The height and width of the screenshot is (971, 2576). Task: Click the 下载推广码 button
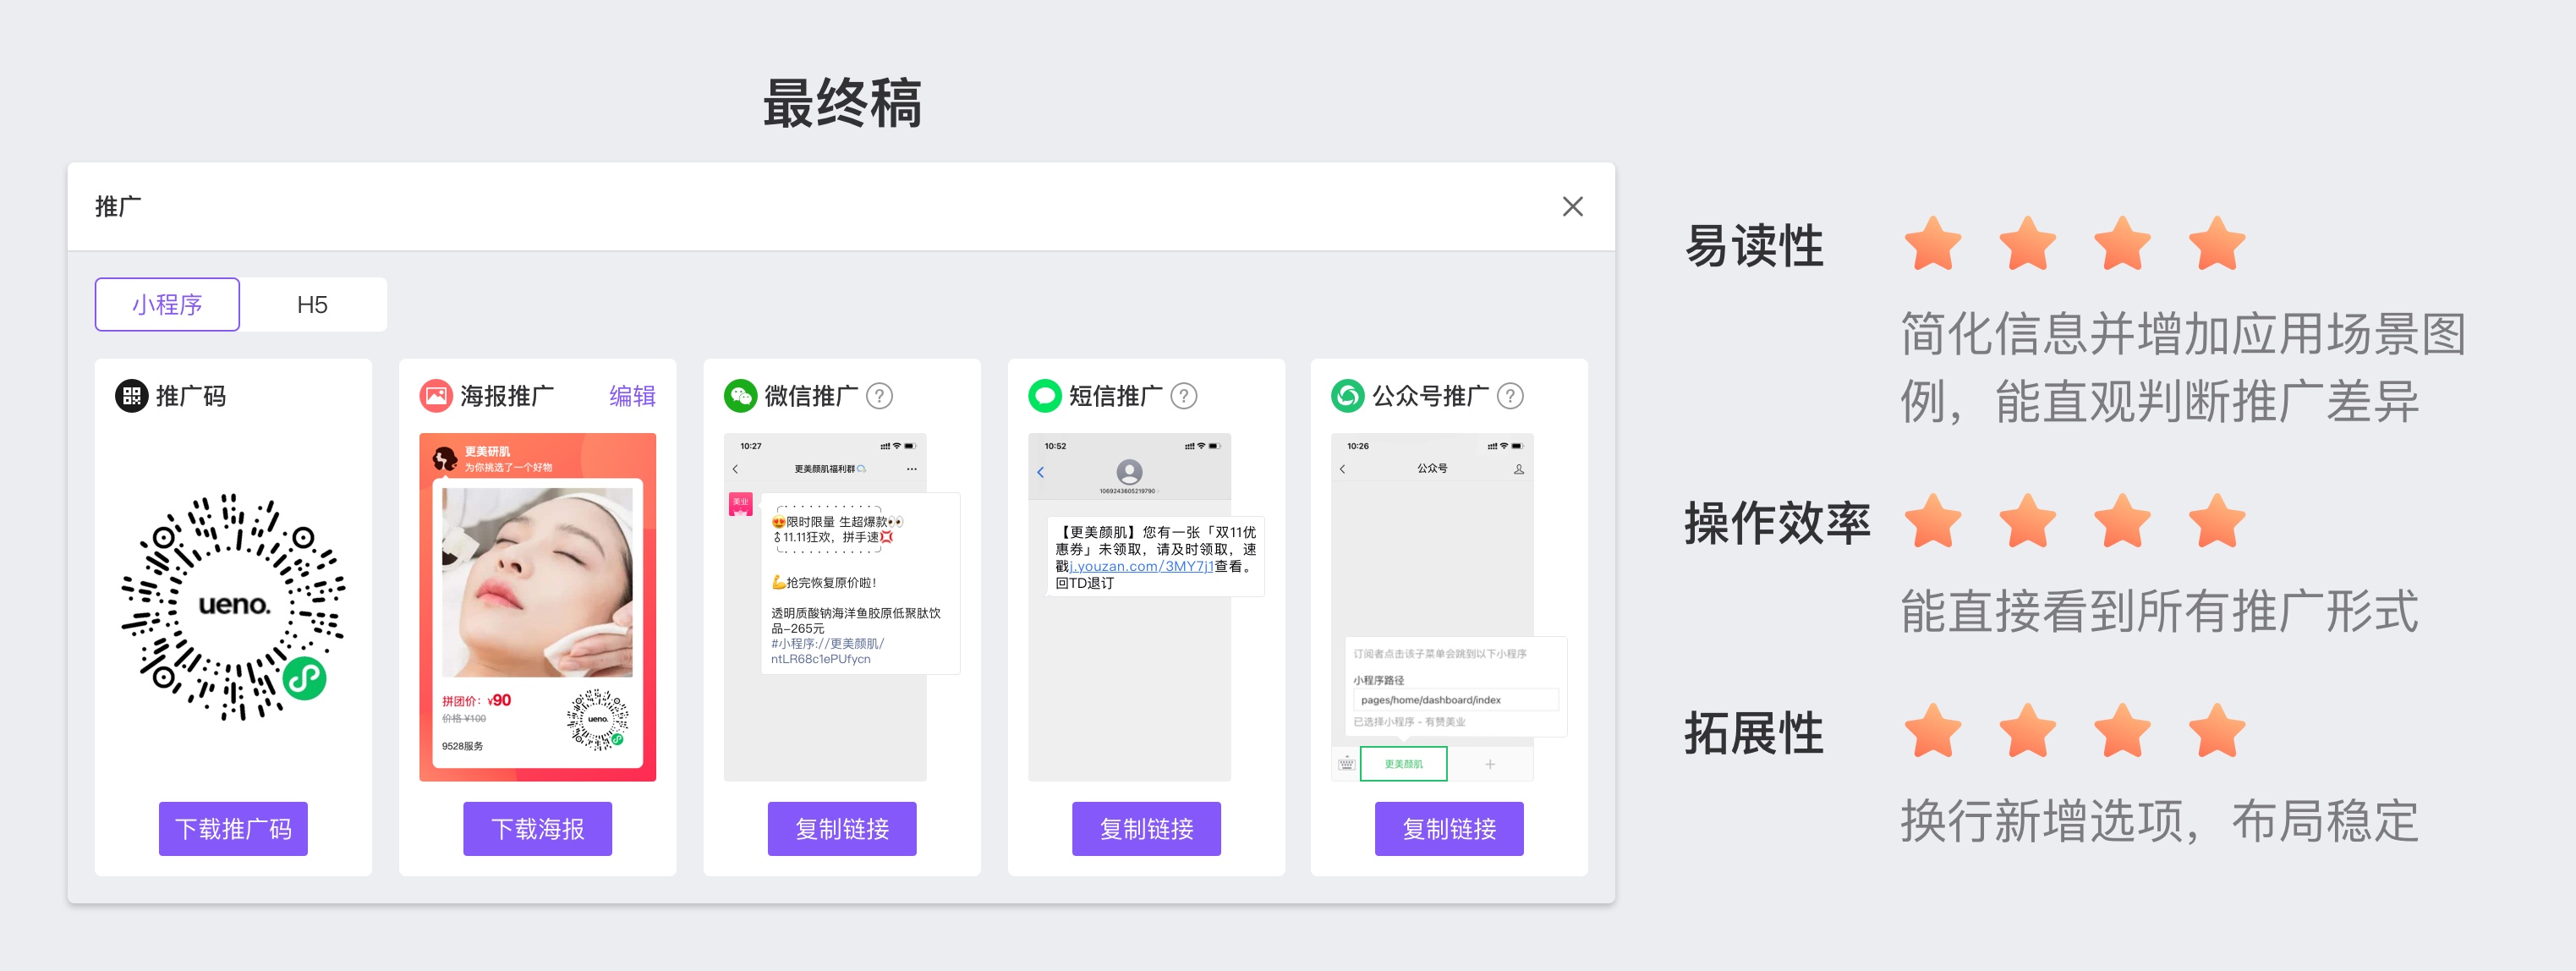pyautogui.click(x=233, y=828)
